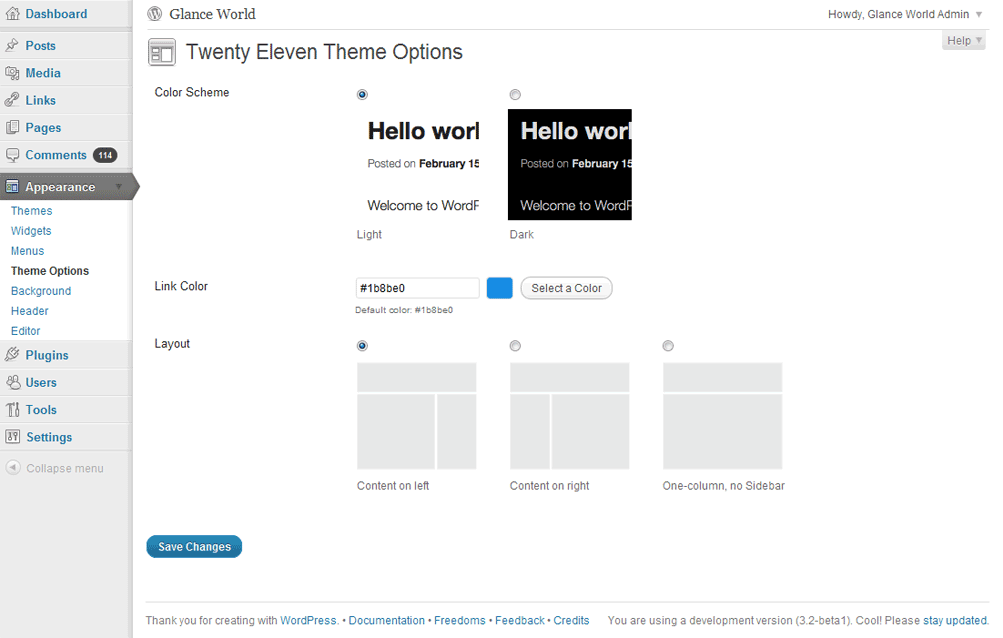
Task: Collapse the Appearance menu arrow
Action: (119, 186)
